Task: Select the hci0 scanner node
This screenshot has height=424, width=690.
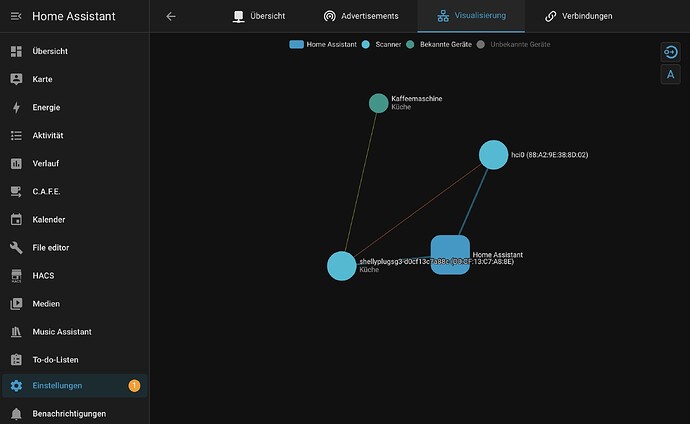Action: (493, 155)
